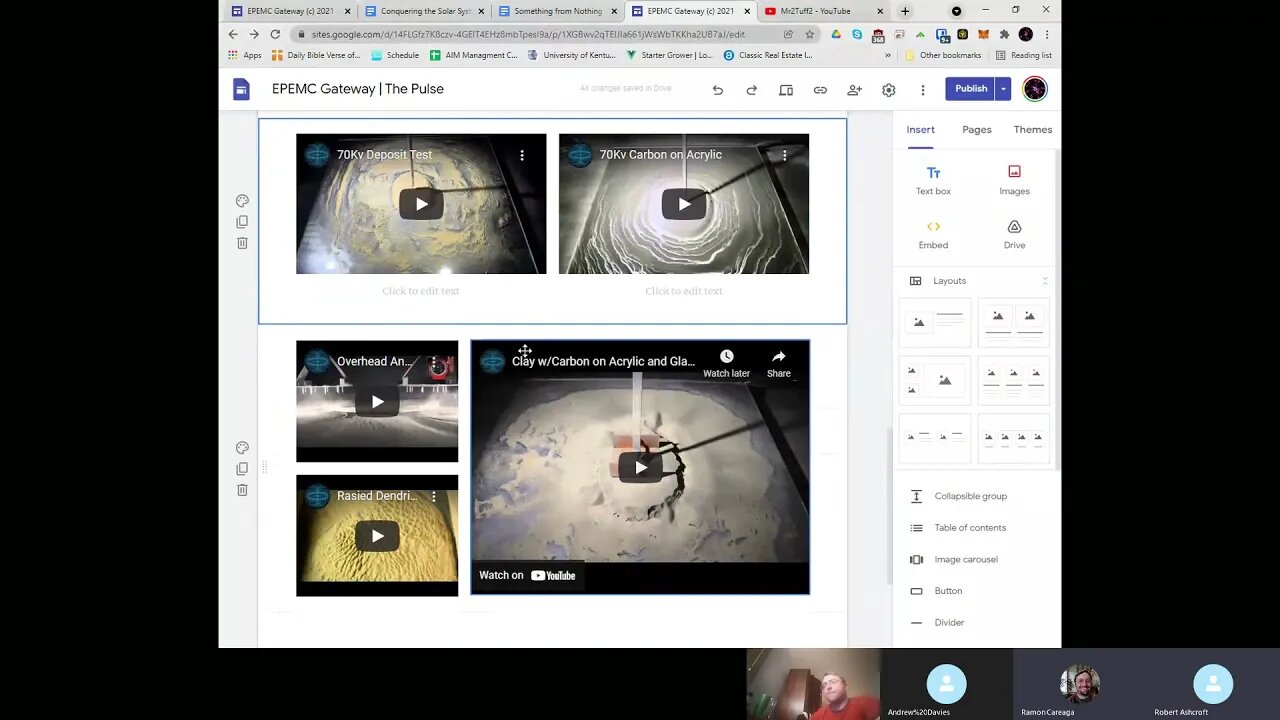Collapse the Layouts section

point(1045,281)
